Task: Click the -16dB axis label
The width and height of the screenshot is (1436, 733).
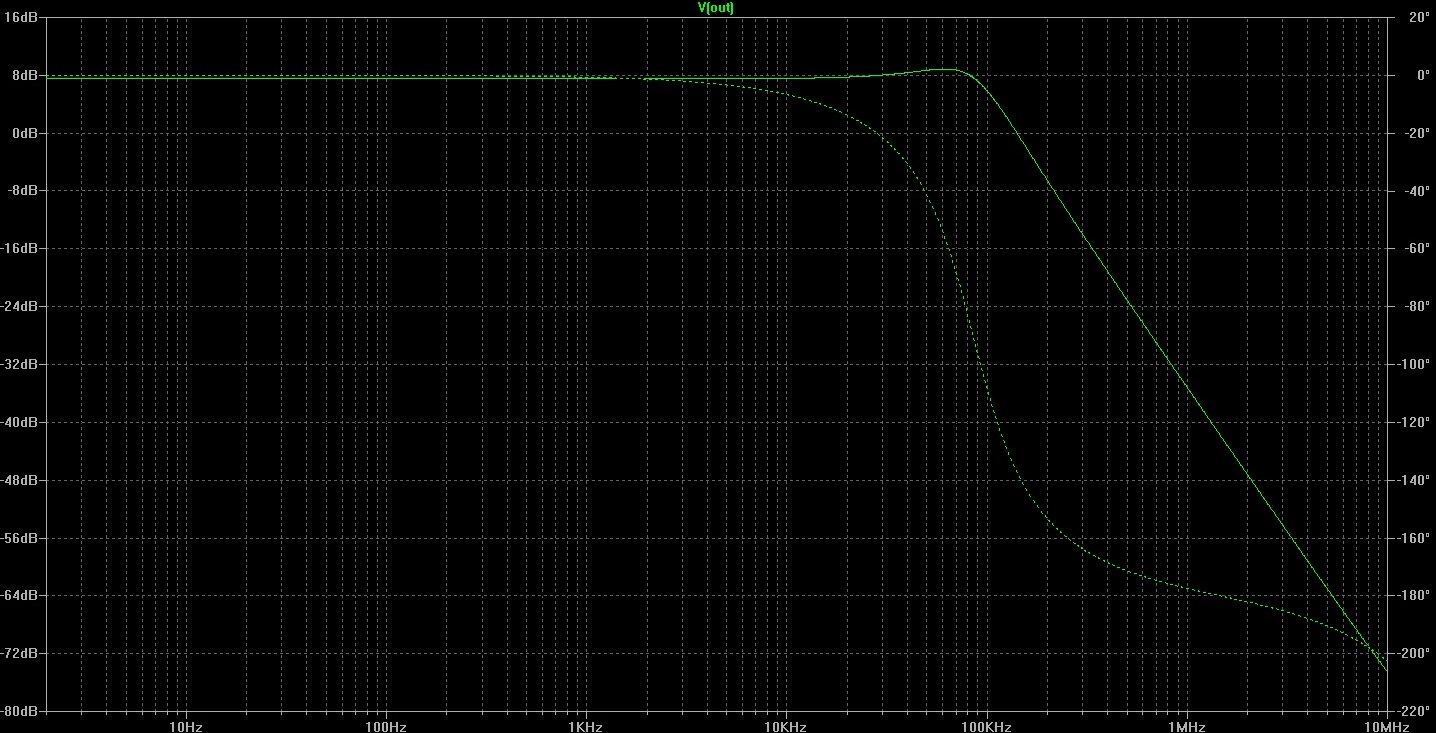Action: [19, 249]
